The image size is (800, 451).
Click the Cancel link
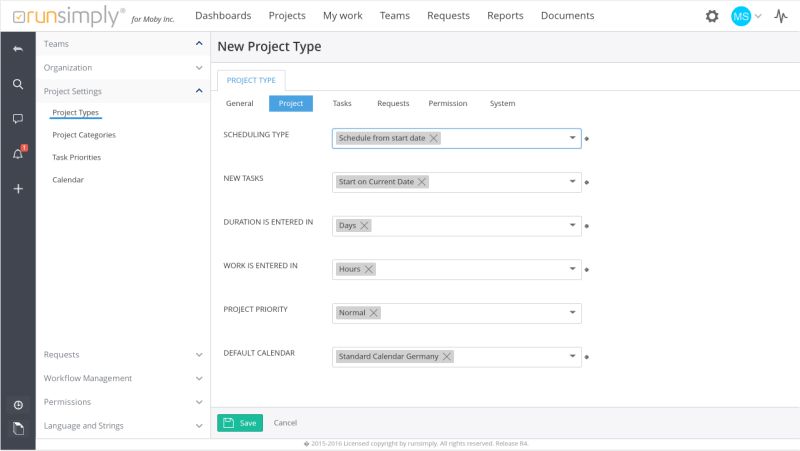click(x=285, y=423)
